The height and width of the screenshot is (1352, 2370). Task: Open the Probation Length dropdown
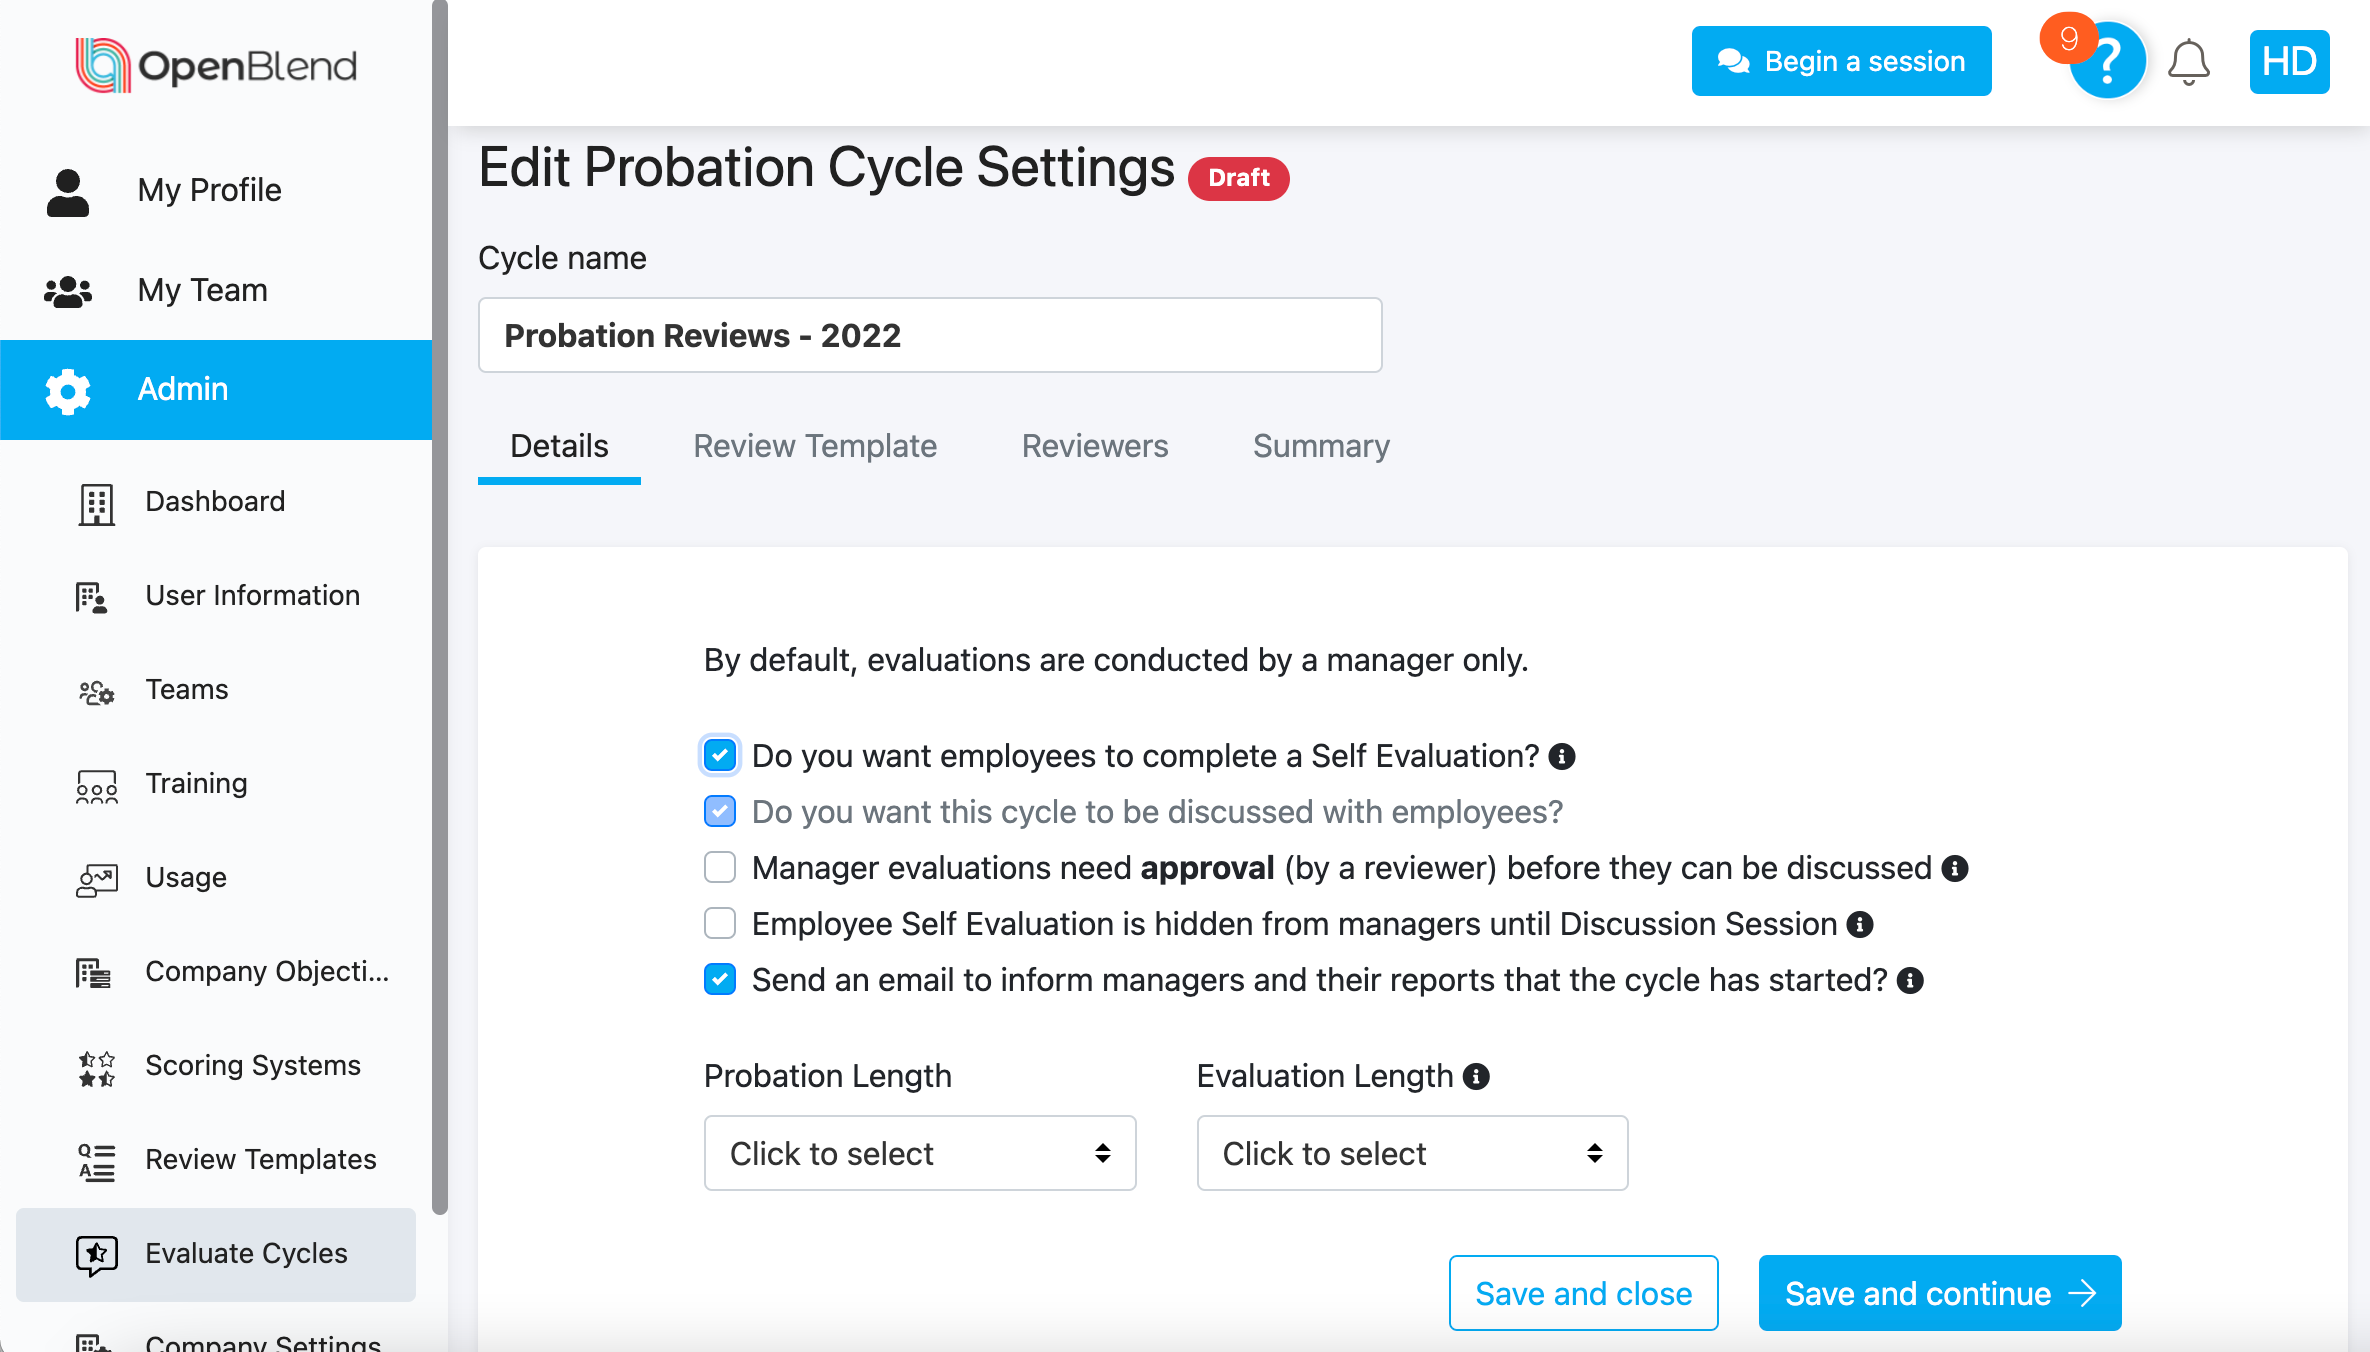pyautogui.click(x=920, y=1153)
